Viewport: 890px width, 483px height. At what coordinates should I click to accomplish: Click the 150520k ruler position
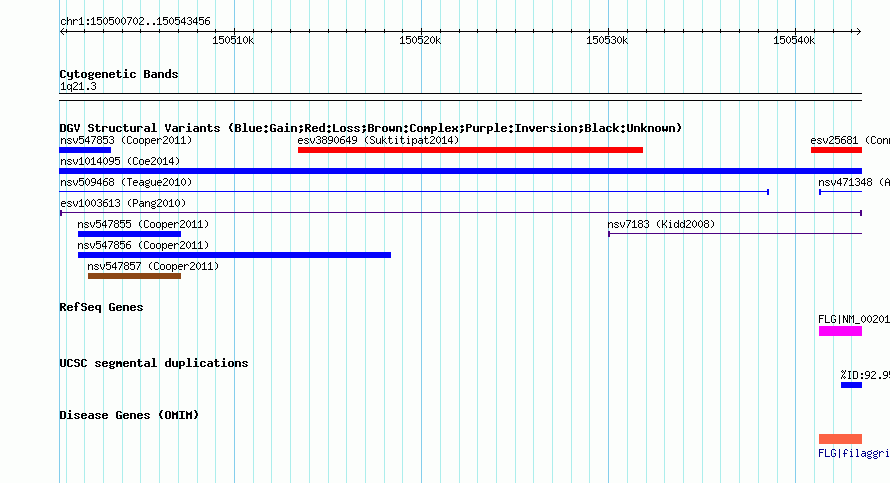tap(420, 40)
